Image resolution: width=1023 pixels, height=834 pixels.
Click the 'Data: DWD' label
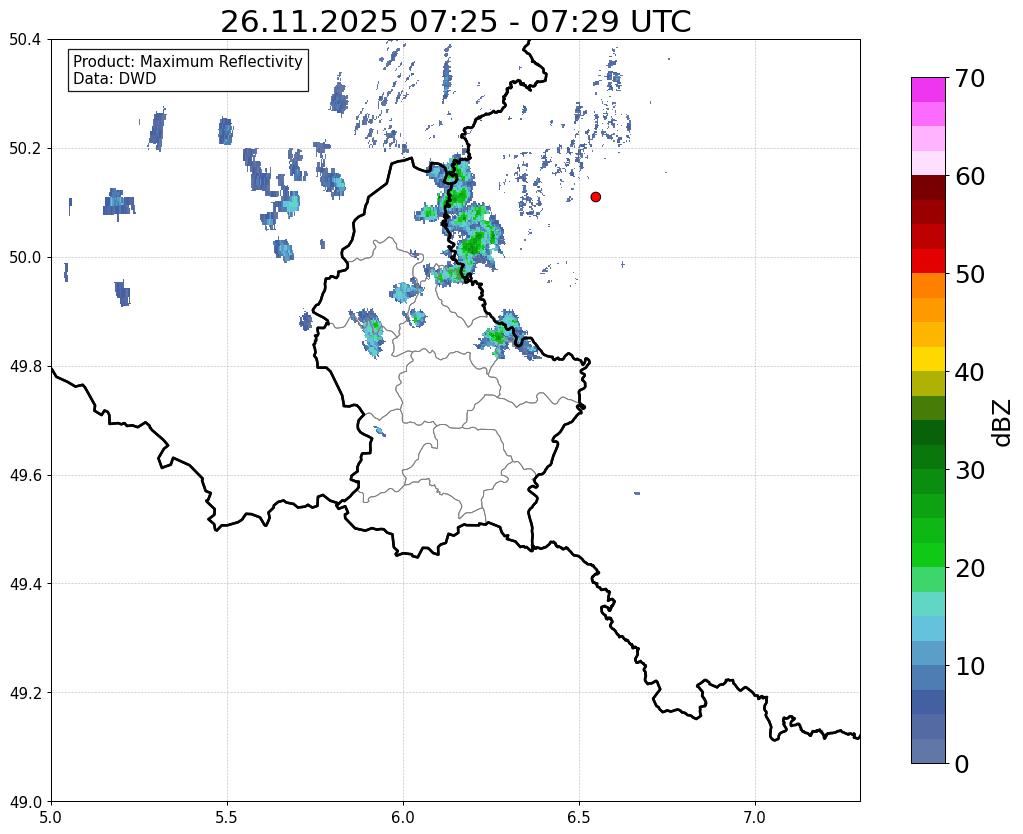pos(115,79)
